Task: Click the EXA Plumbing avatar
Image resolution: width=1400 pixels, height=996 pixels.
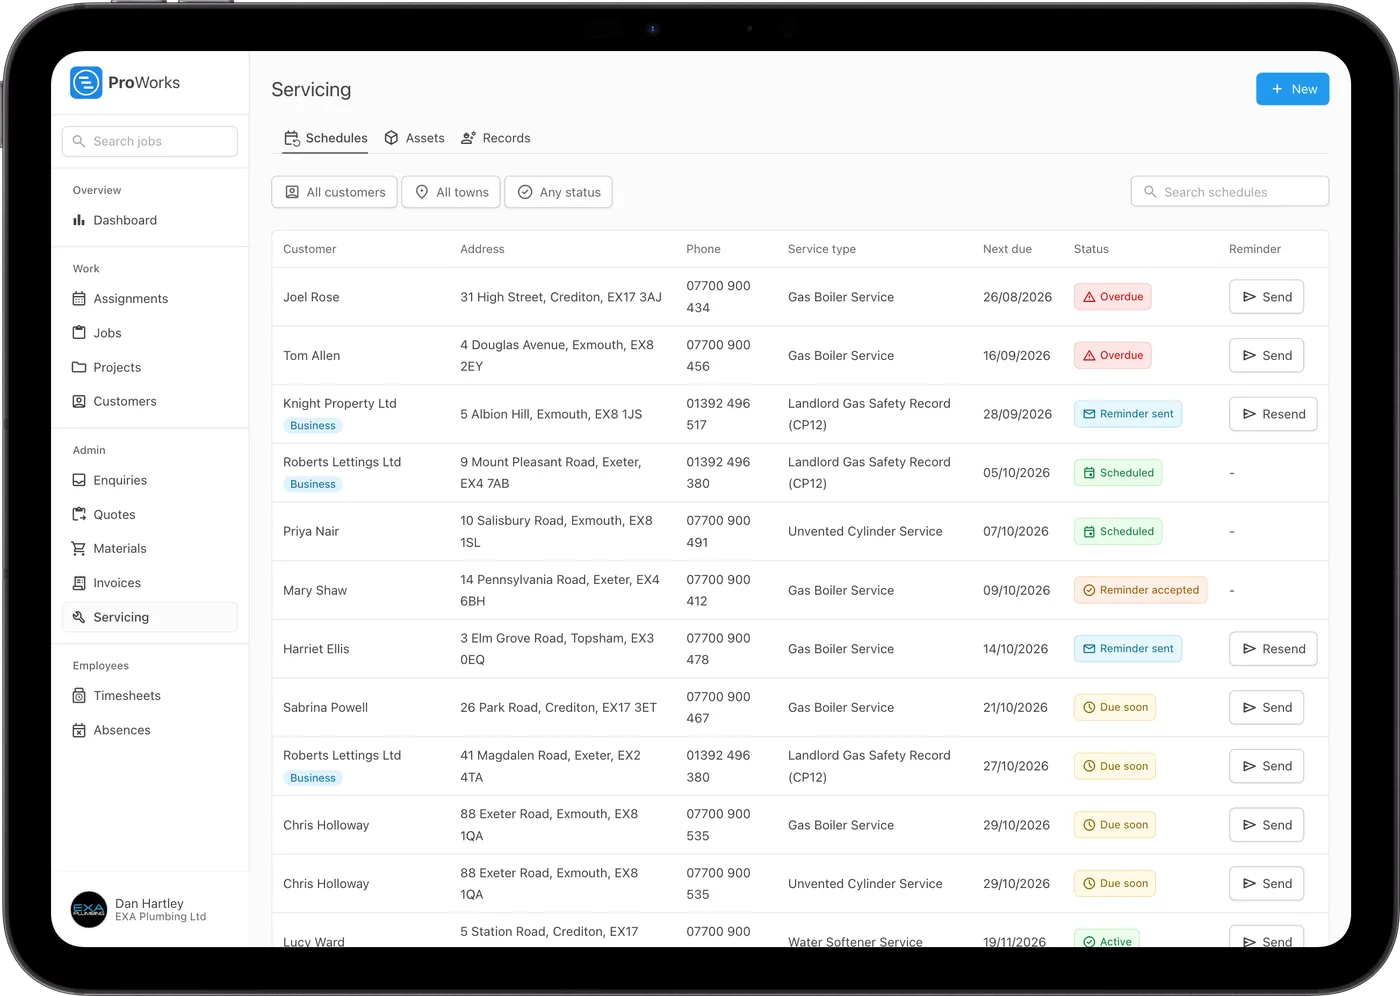Action: (x=89, y=910)
